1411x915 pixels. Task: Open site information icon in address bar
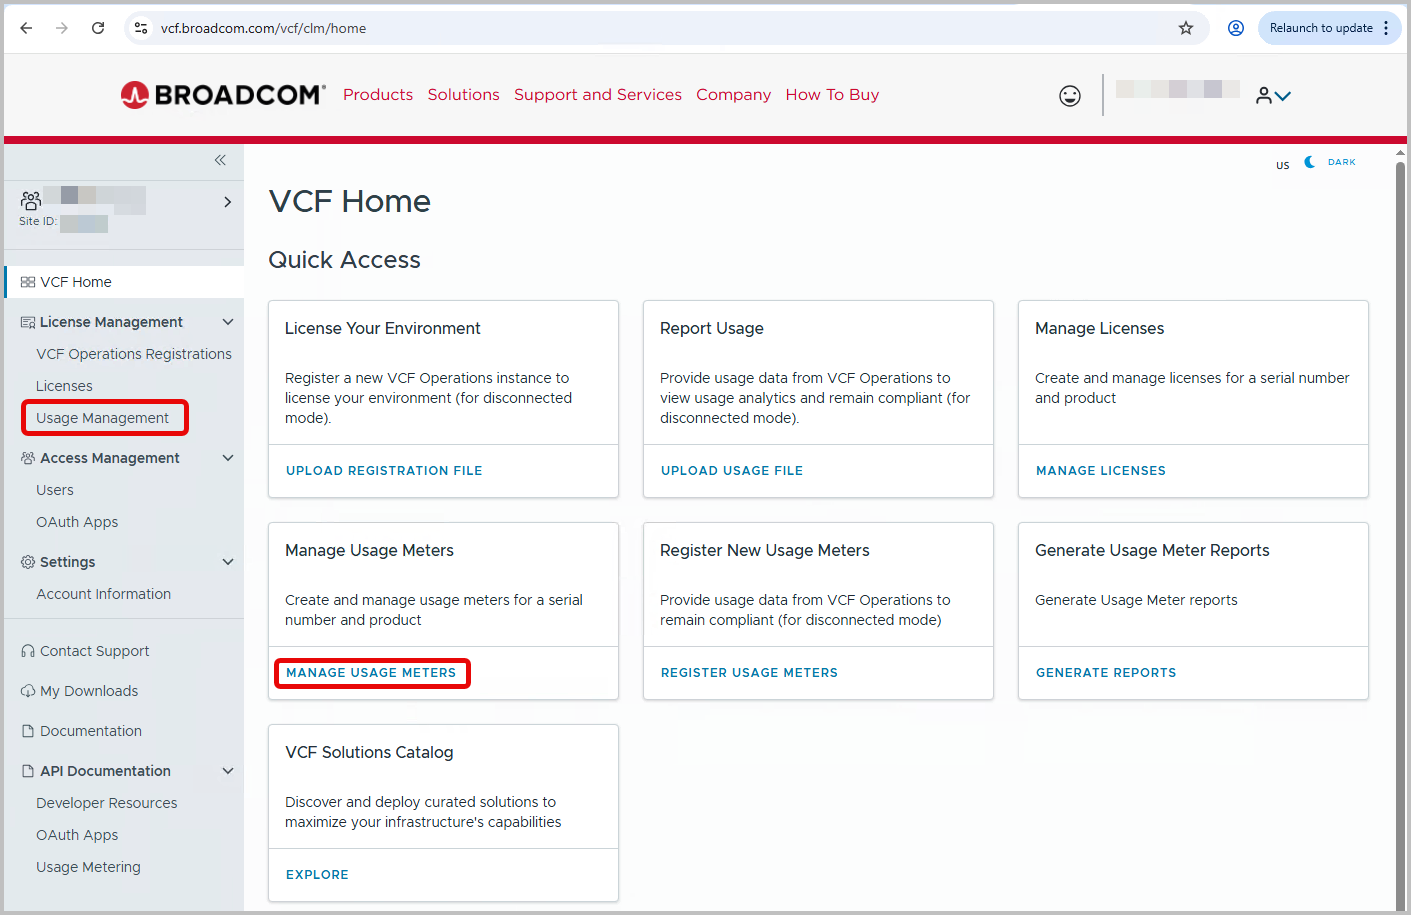pos(141,28)
